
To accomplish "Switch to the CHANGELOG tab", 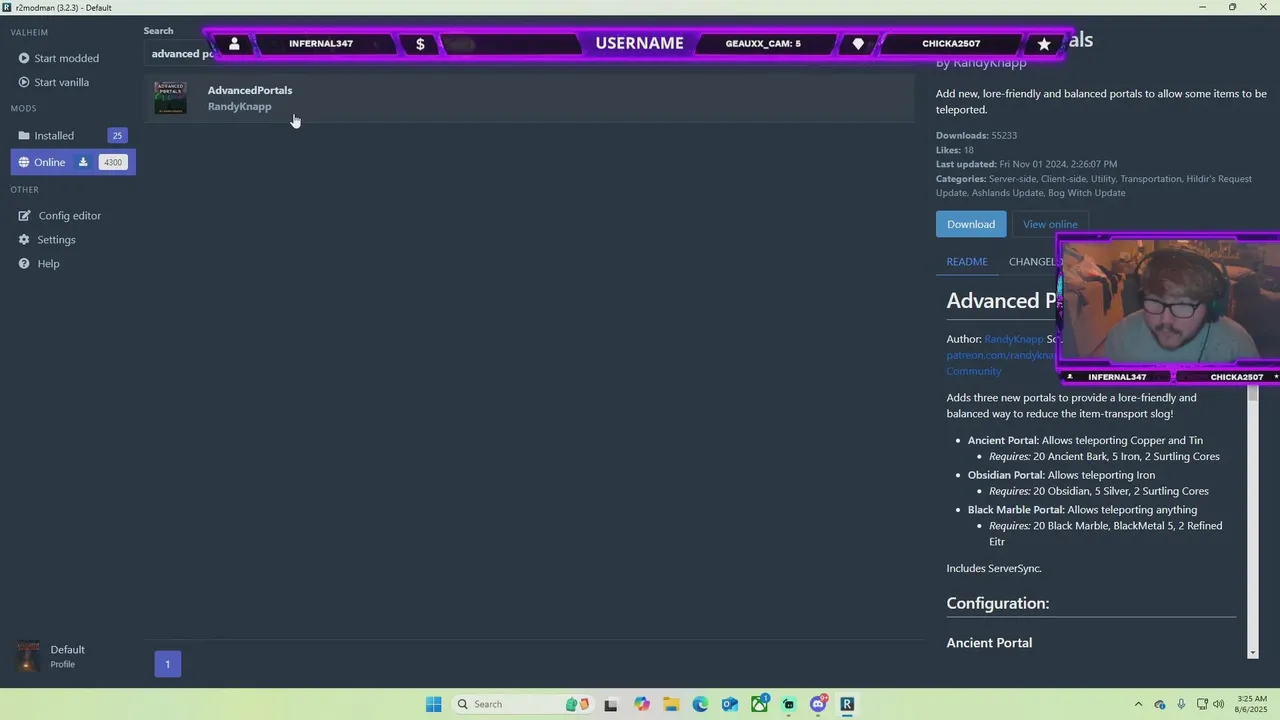I will 1032,261.
